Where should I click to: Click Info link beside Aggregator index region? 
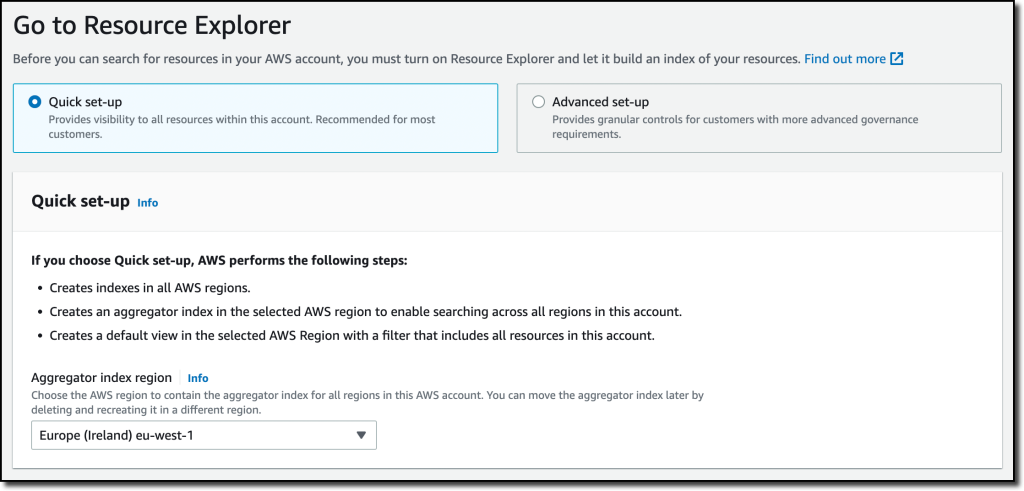point(198,378)
